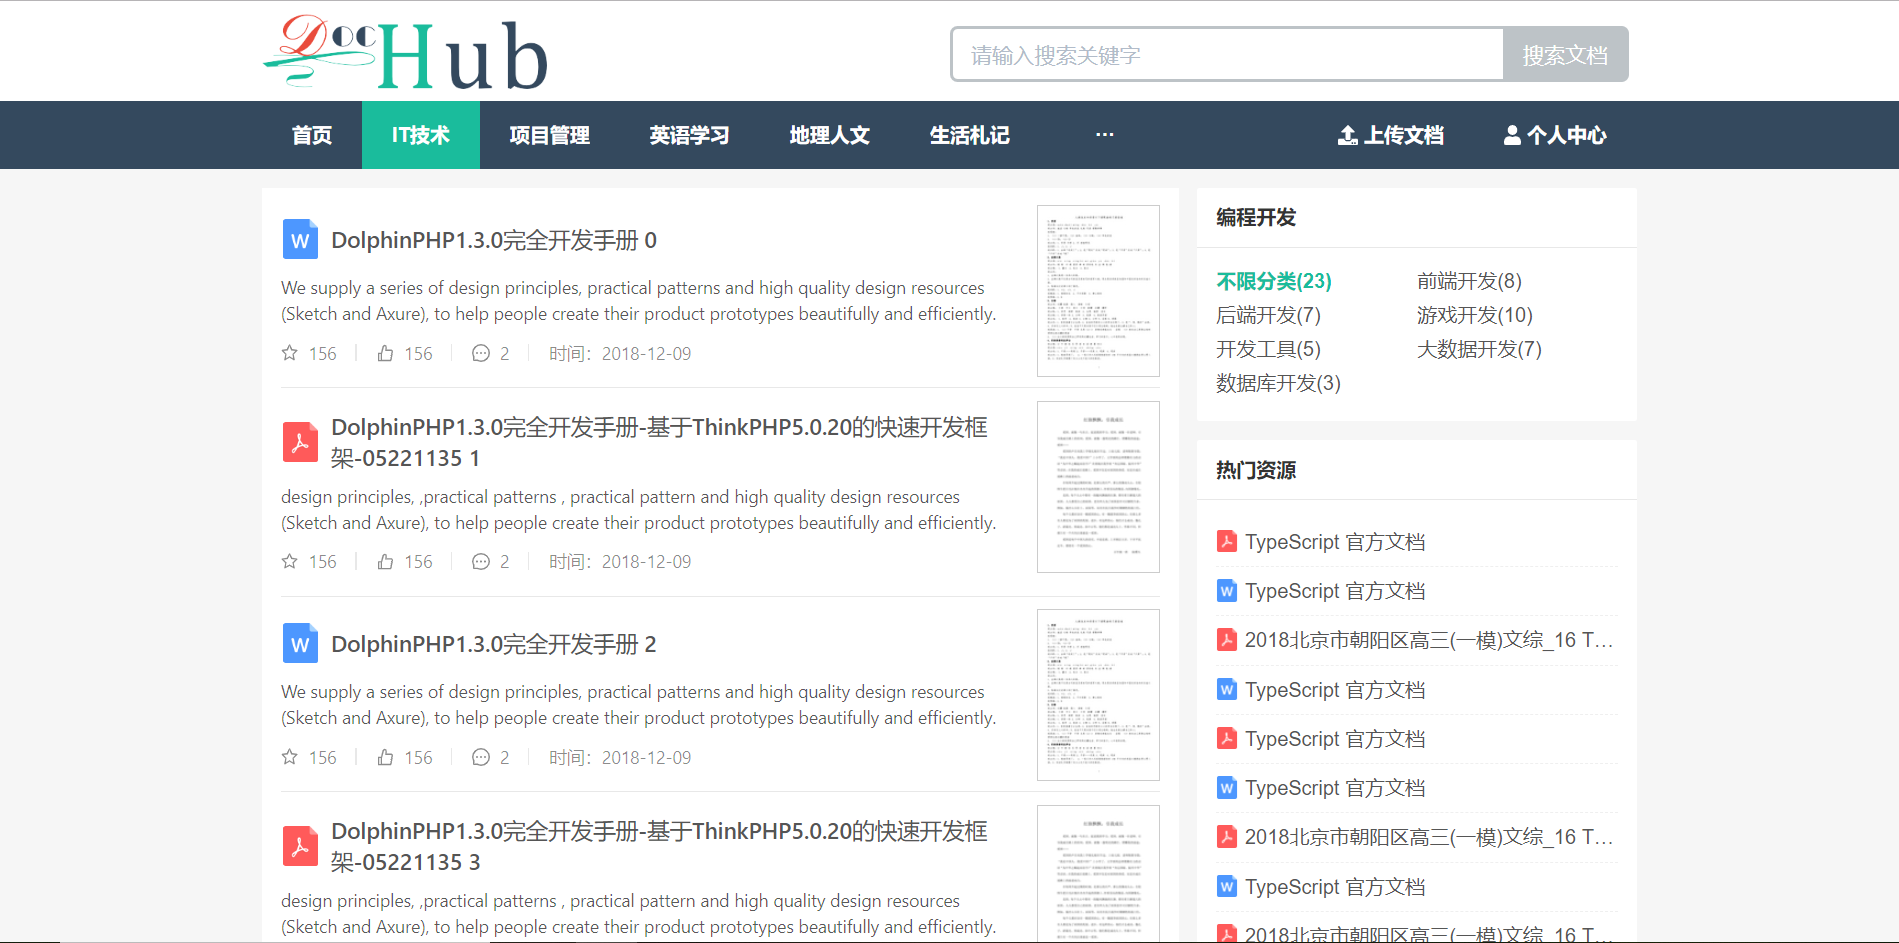This screenshot has width=1899, height=943.
Task: Open title ending 架-05221135 3
Action: pos(659,846)
